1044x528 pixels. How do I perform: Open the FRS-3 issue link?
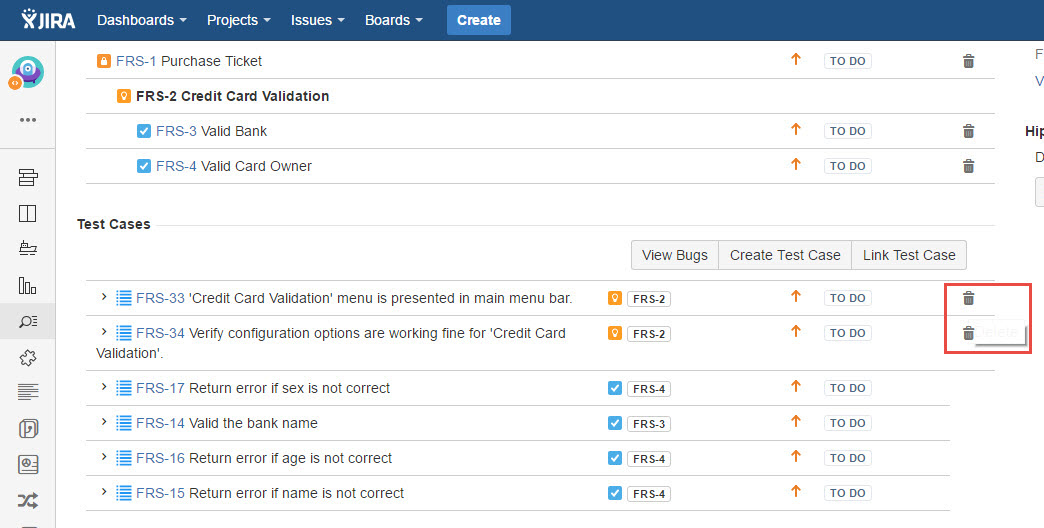(176, 131)
